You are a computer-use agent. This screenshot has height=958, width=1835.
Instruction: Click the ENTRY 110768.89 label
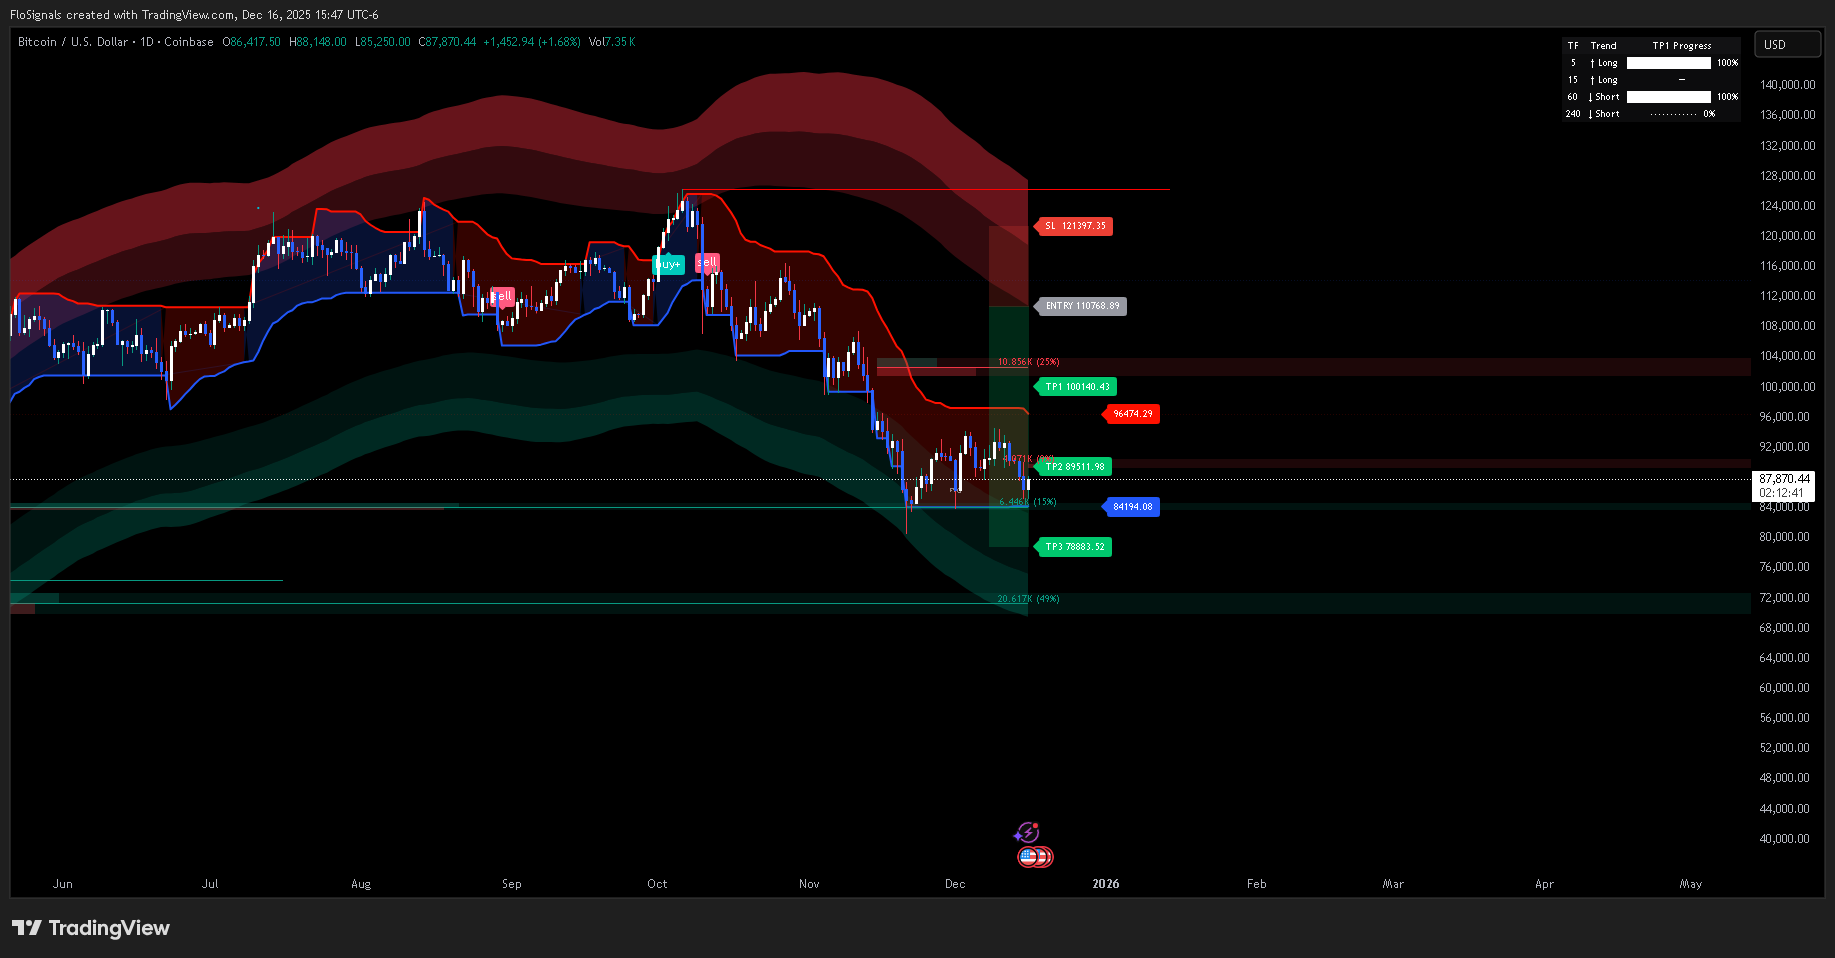tap(1082, 306)
